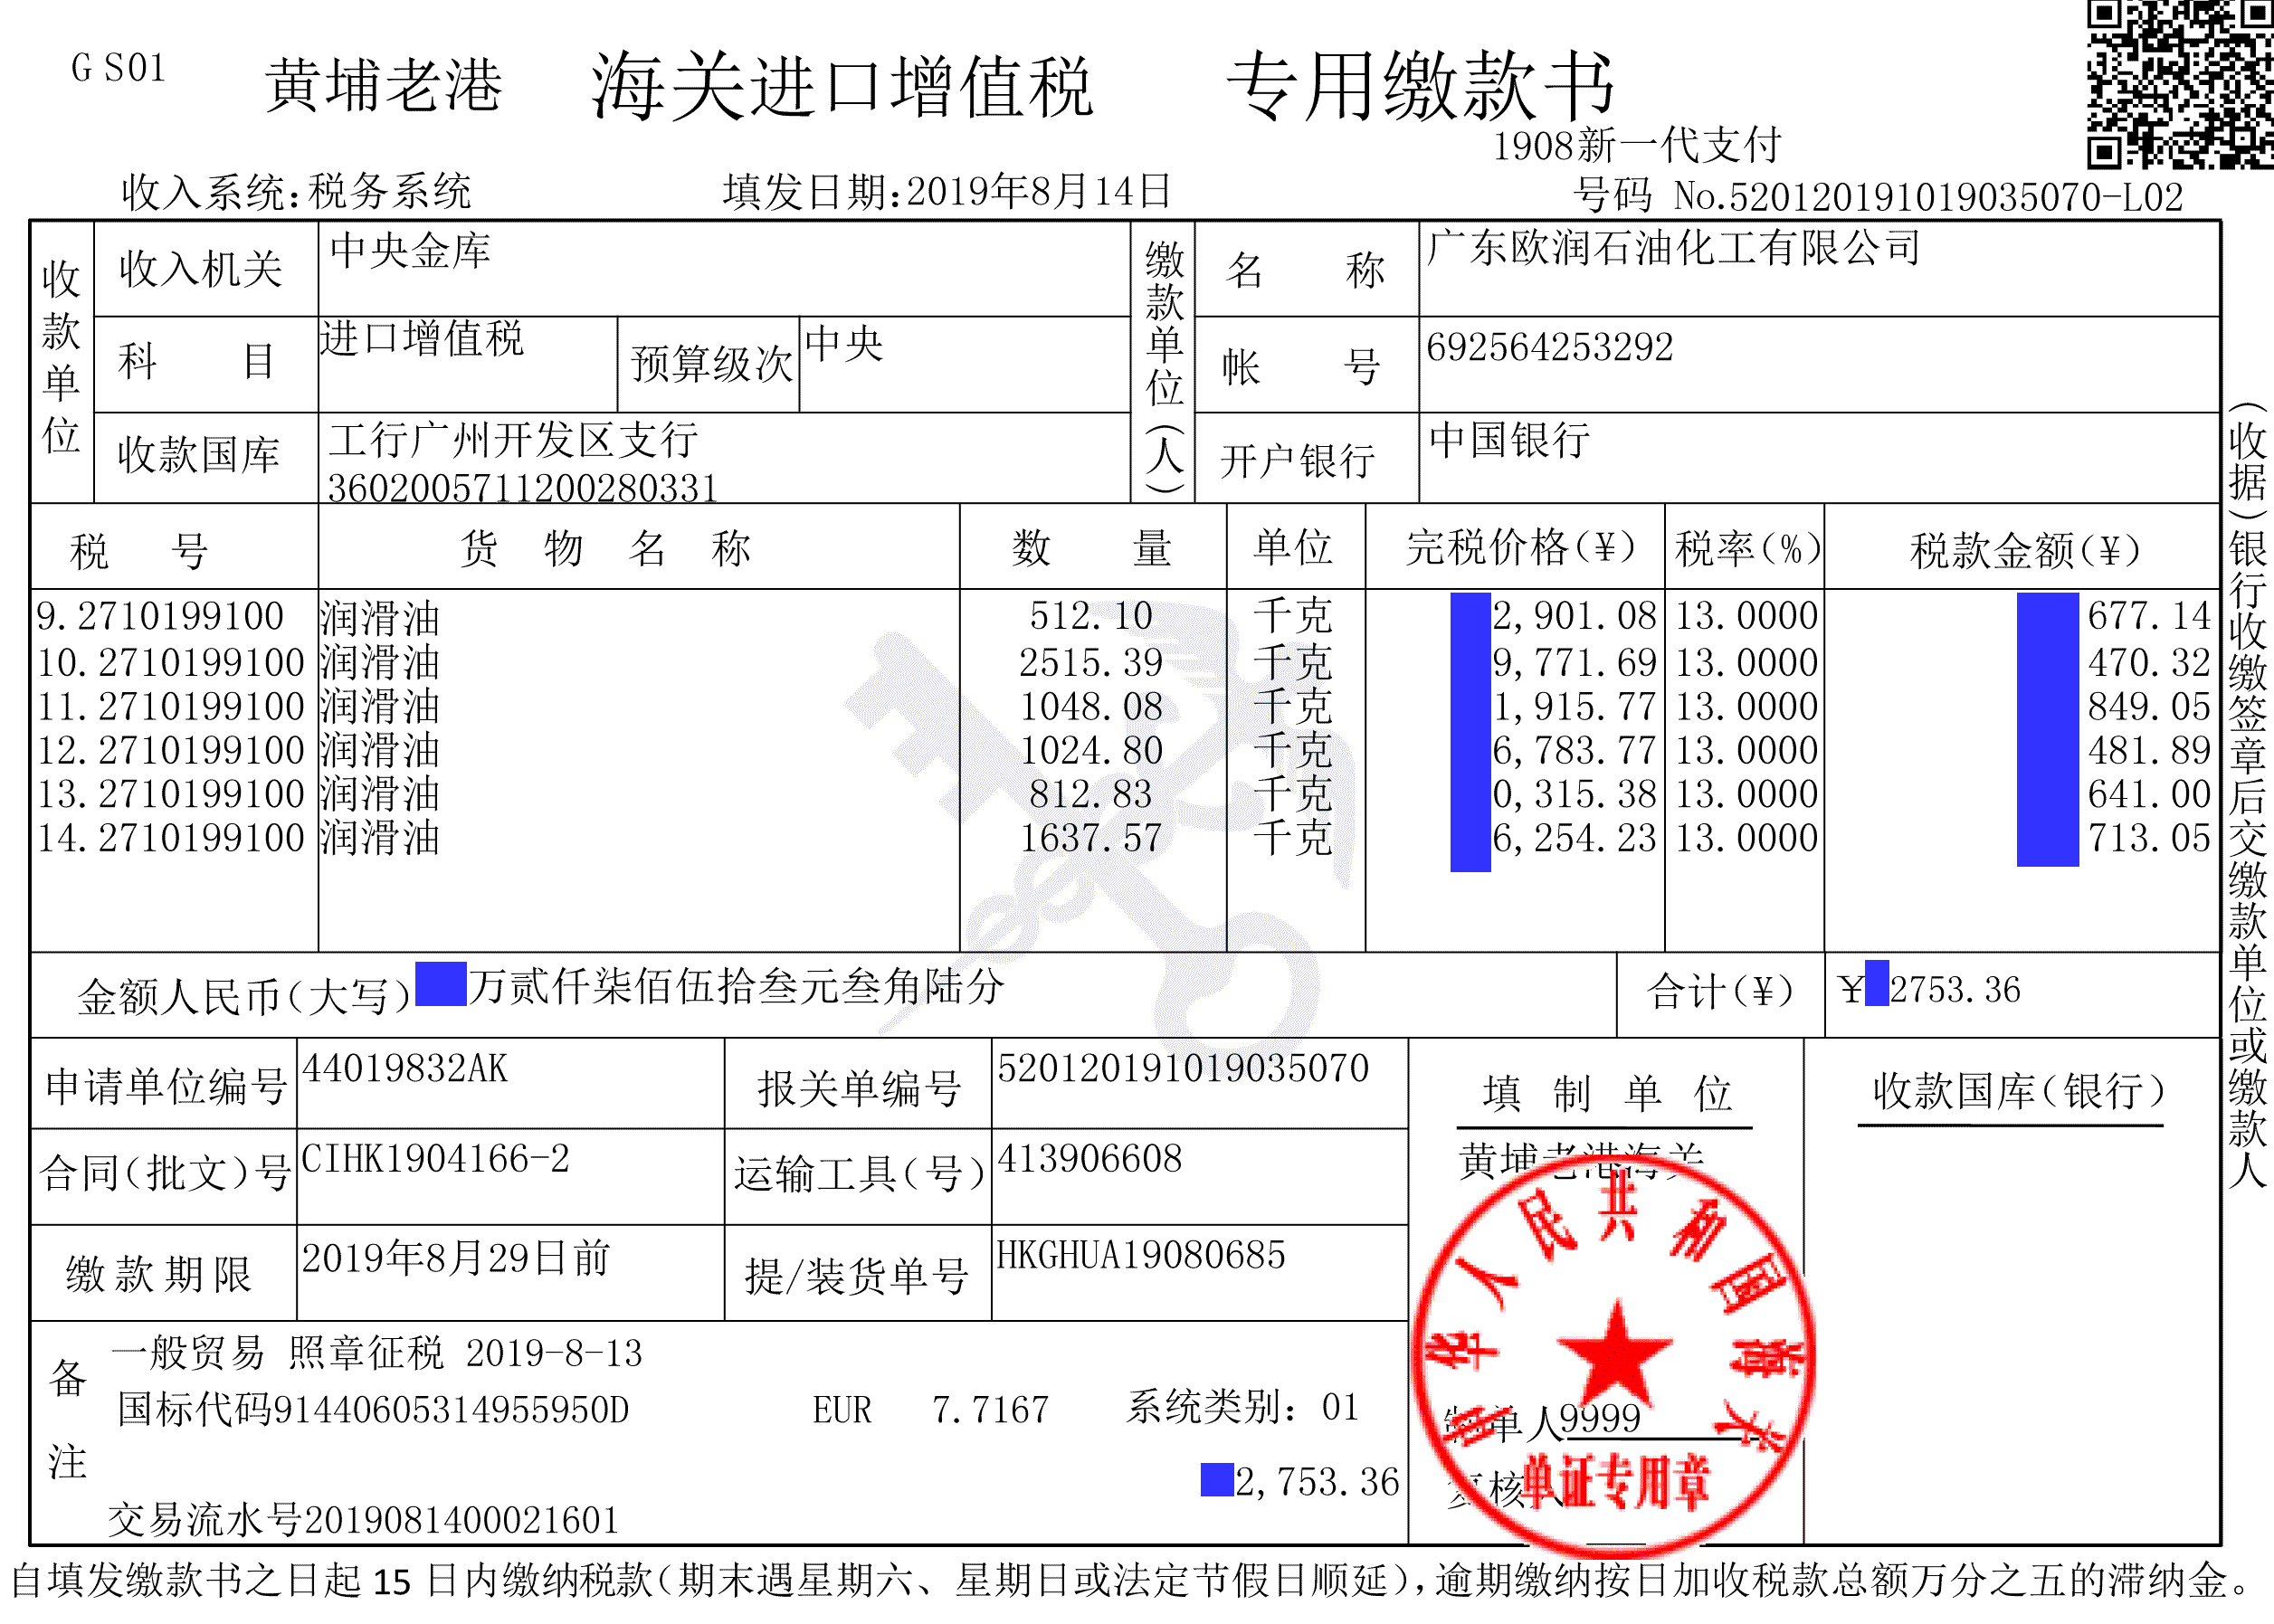Click contract number CIHK1904166-2
The image size is (2274, 1624).
pyautogui.click(x=435, y=1159)
